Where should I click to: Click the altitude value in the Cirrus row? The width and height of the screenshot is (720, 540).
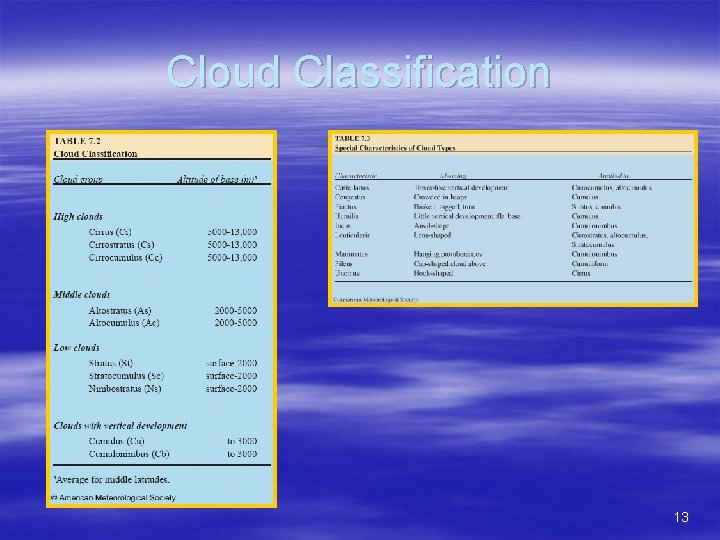[232, 232]
